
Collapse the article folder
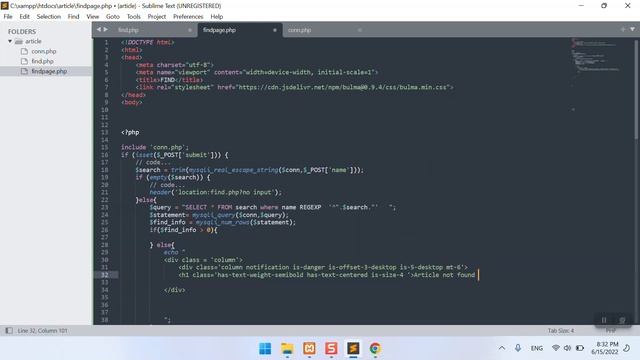(x=10, y=41)
